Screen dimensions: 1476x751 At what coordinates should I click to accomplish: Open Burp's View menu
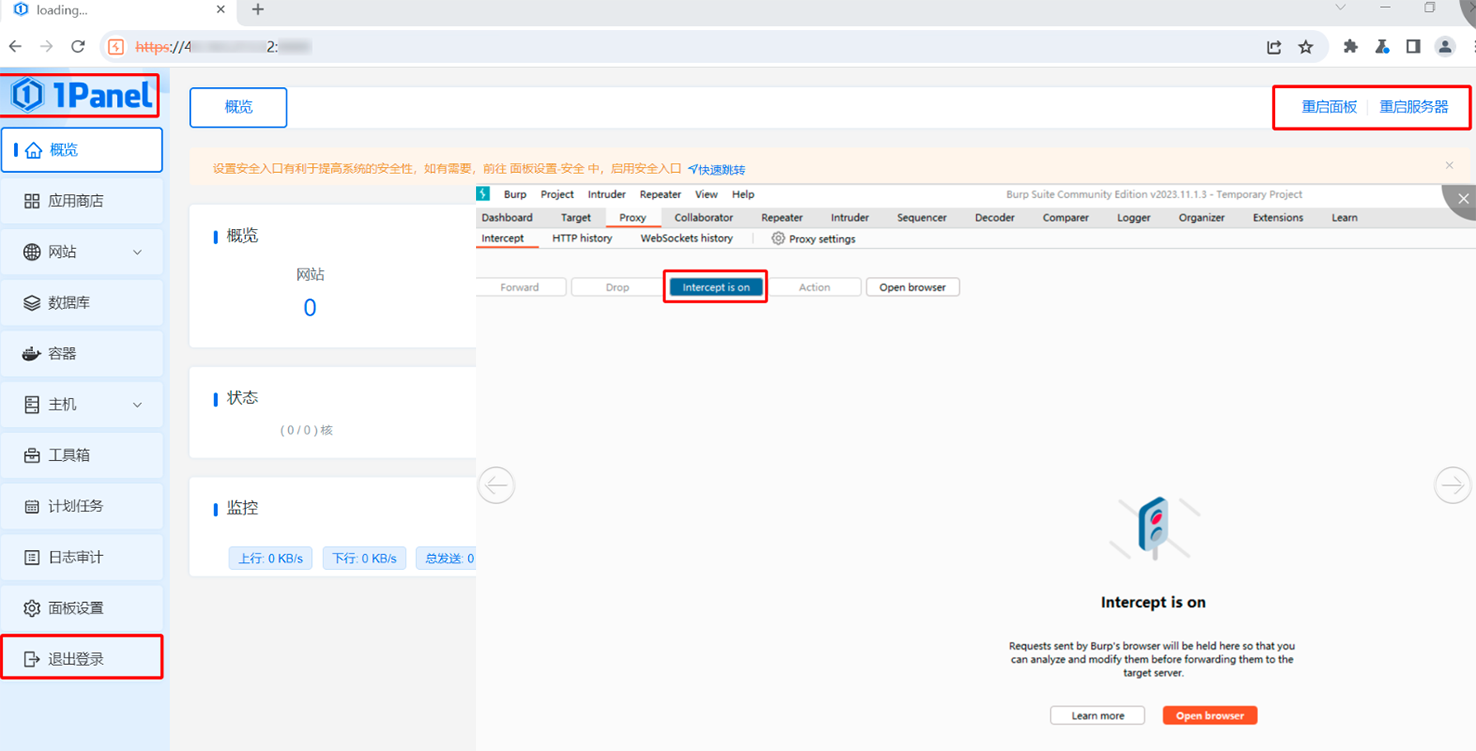tap(706, 195)
